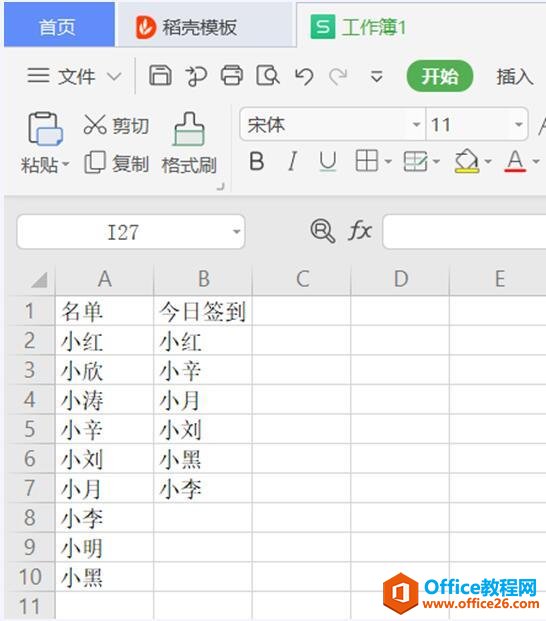Click cell containing 名单

105,311
